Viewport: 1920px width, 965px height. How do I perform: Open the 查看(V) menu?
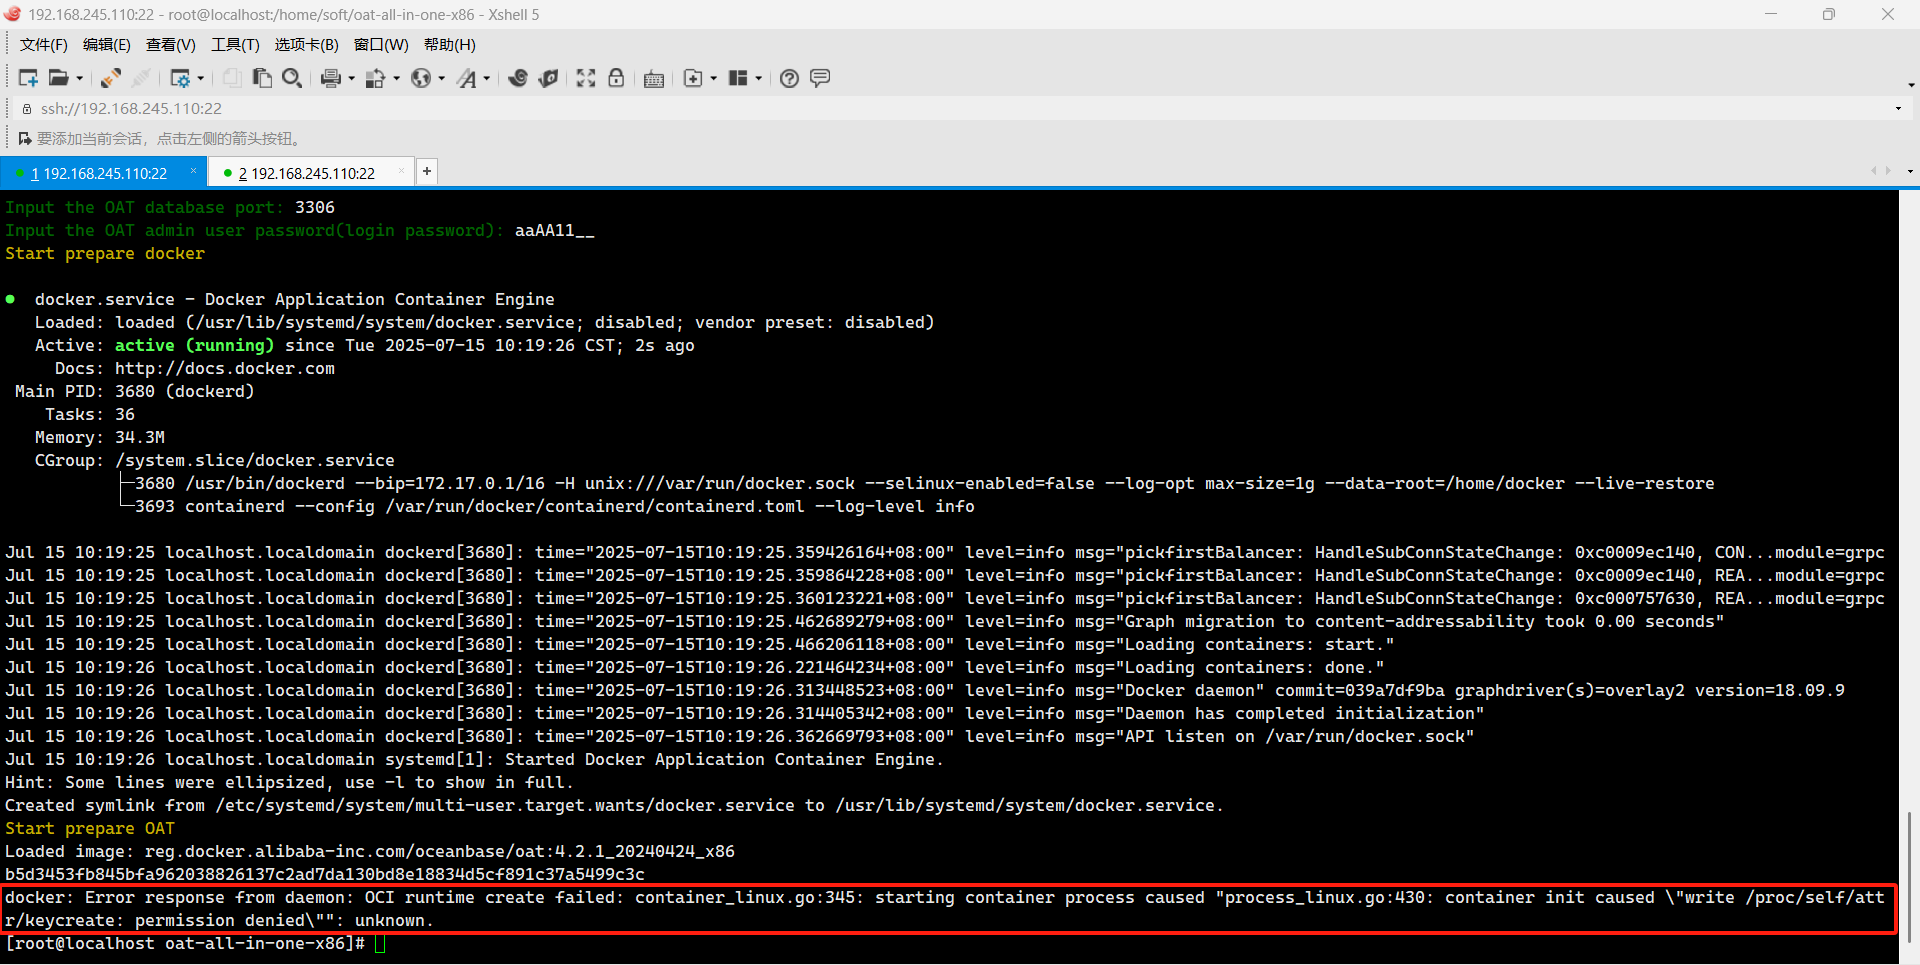tap(171, 45)
